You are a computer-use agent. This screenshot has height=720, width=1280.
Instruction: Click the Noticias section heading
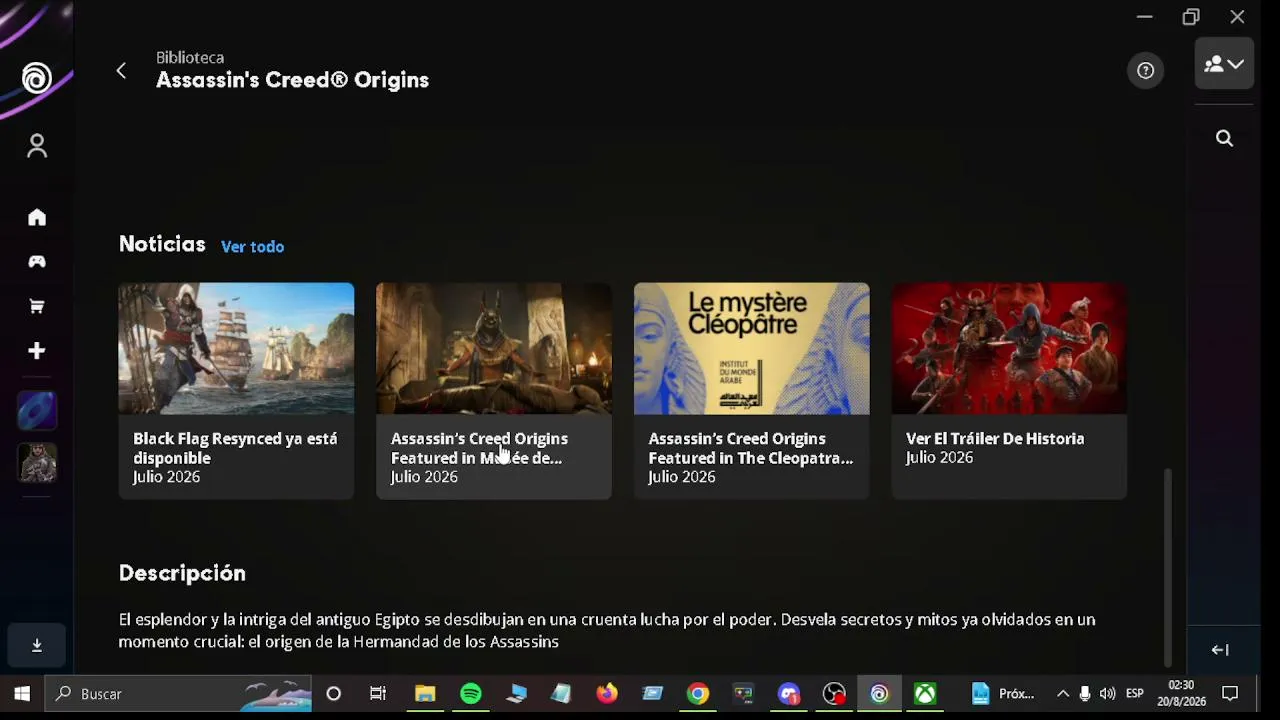coord(162,244)
